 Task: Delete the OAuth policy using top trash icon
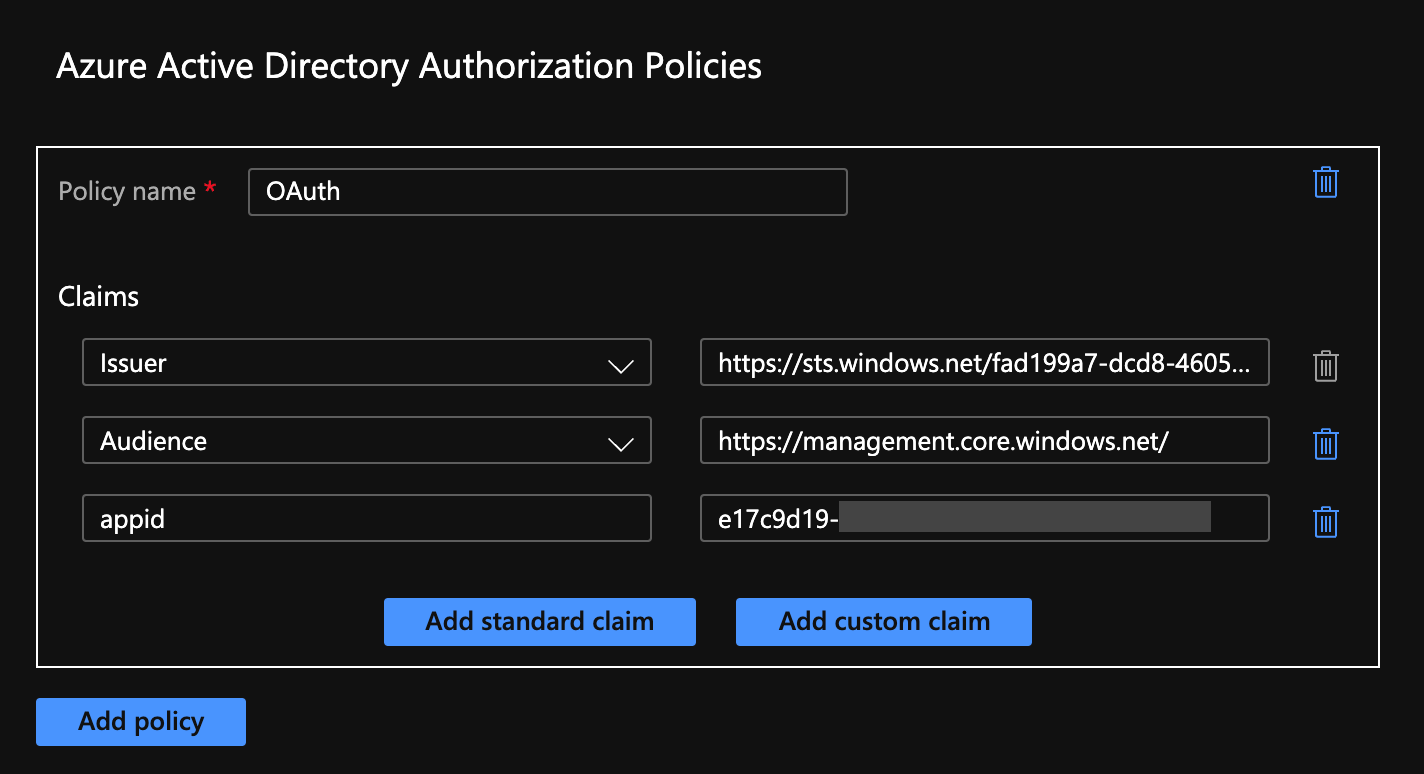click(1325, 183)
